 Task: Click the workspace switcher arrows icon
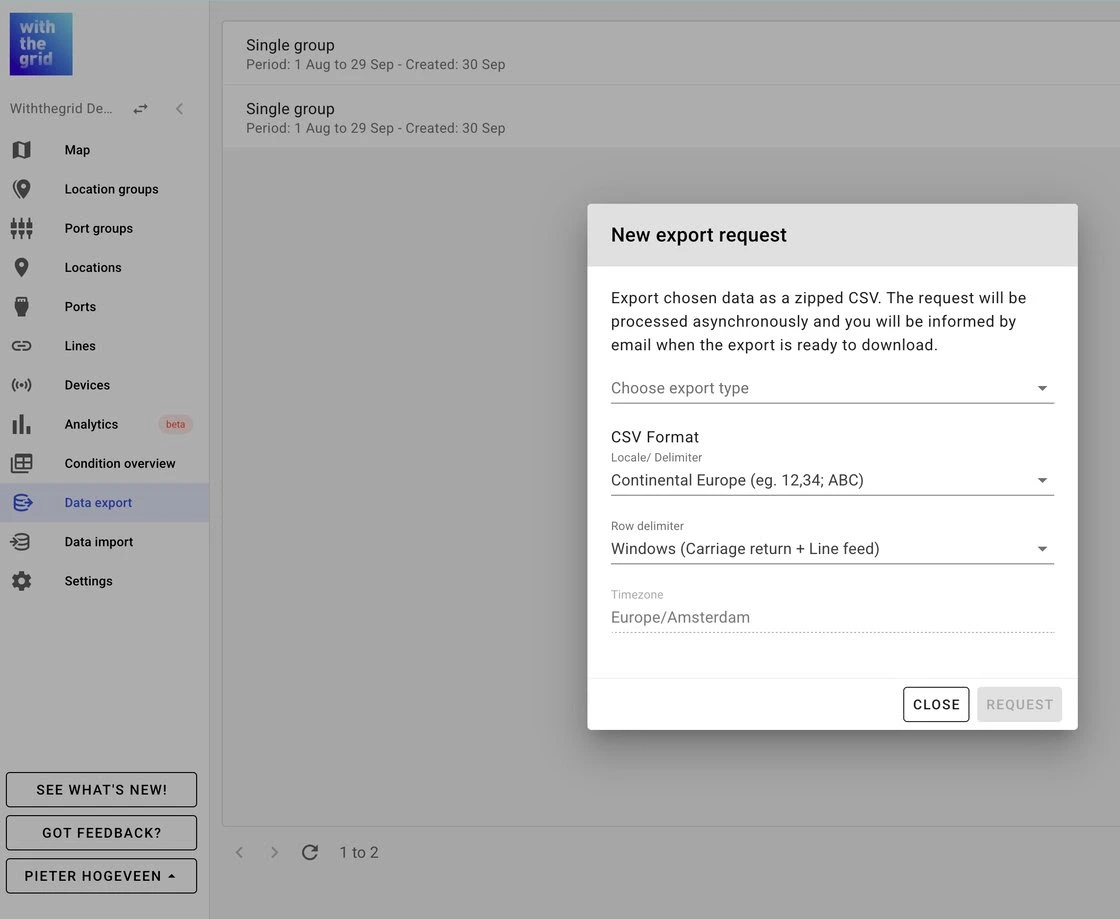[140, 108]
